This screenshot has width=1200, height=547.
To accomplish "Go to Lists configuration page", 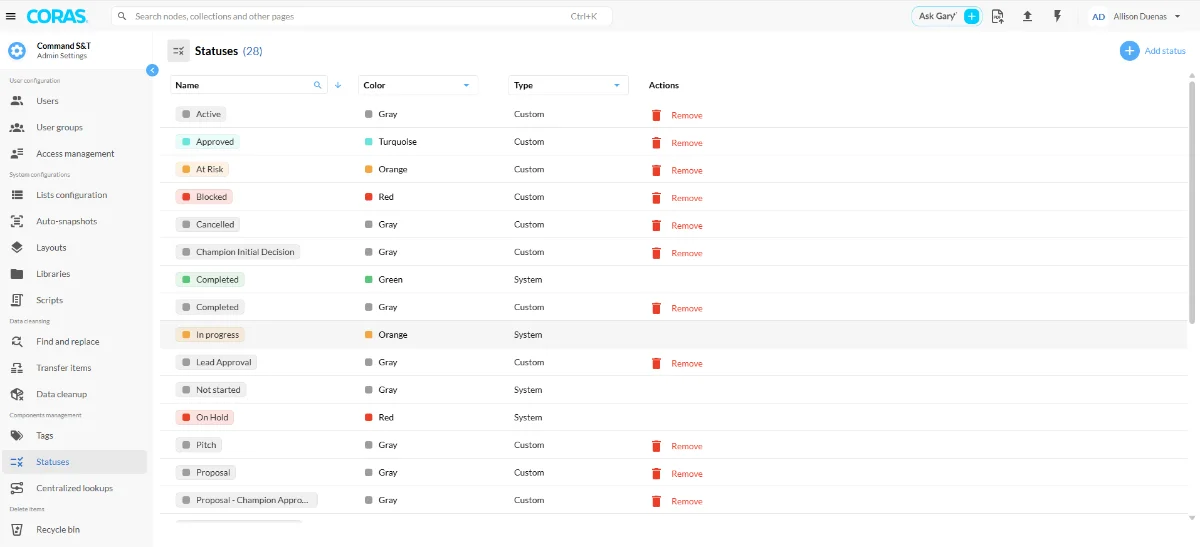I will [71, 195].
